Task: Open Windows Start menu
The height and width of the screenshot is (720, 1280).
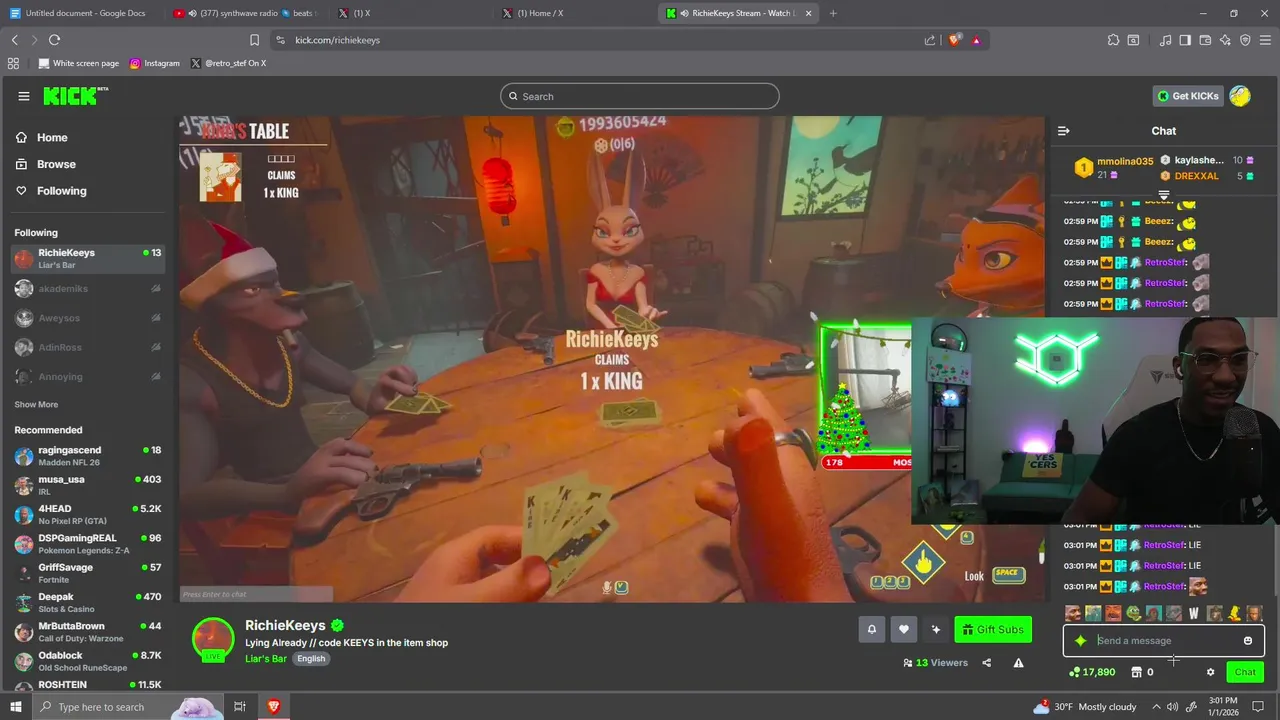Action: coord(15,707)
